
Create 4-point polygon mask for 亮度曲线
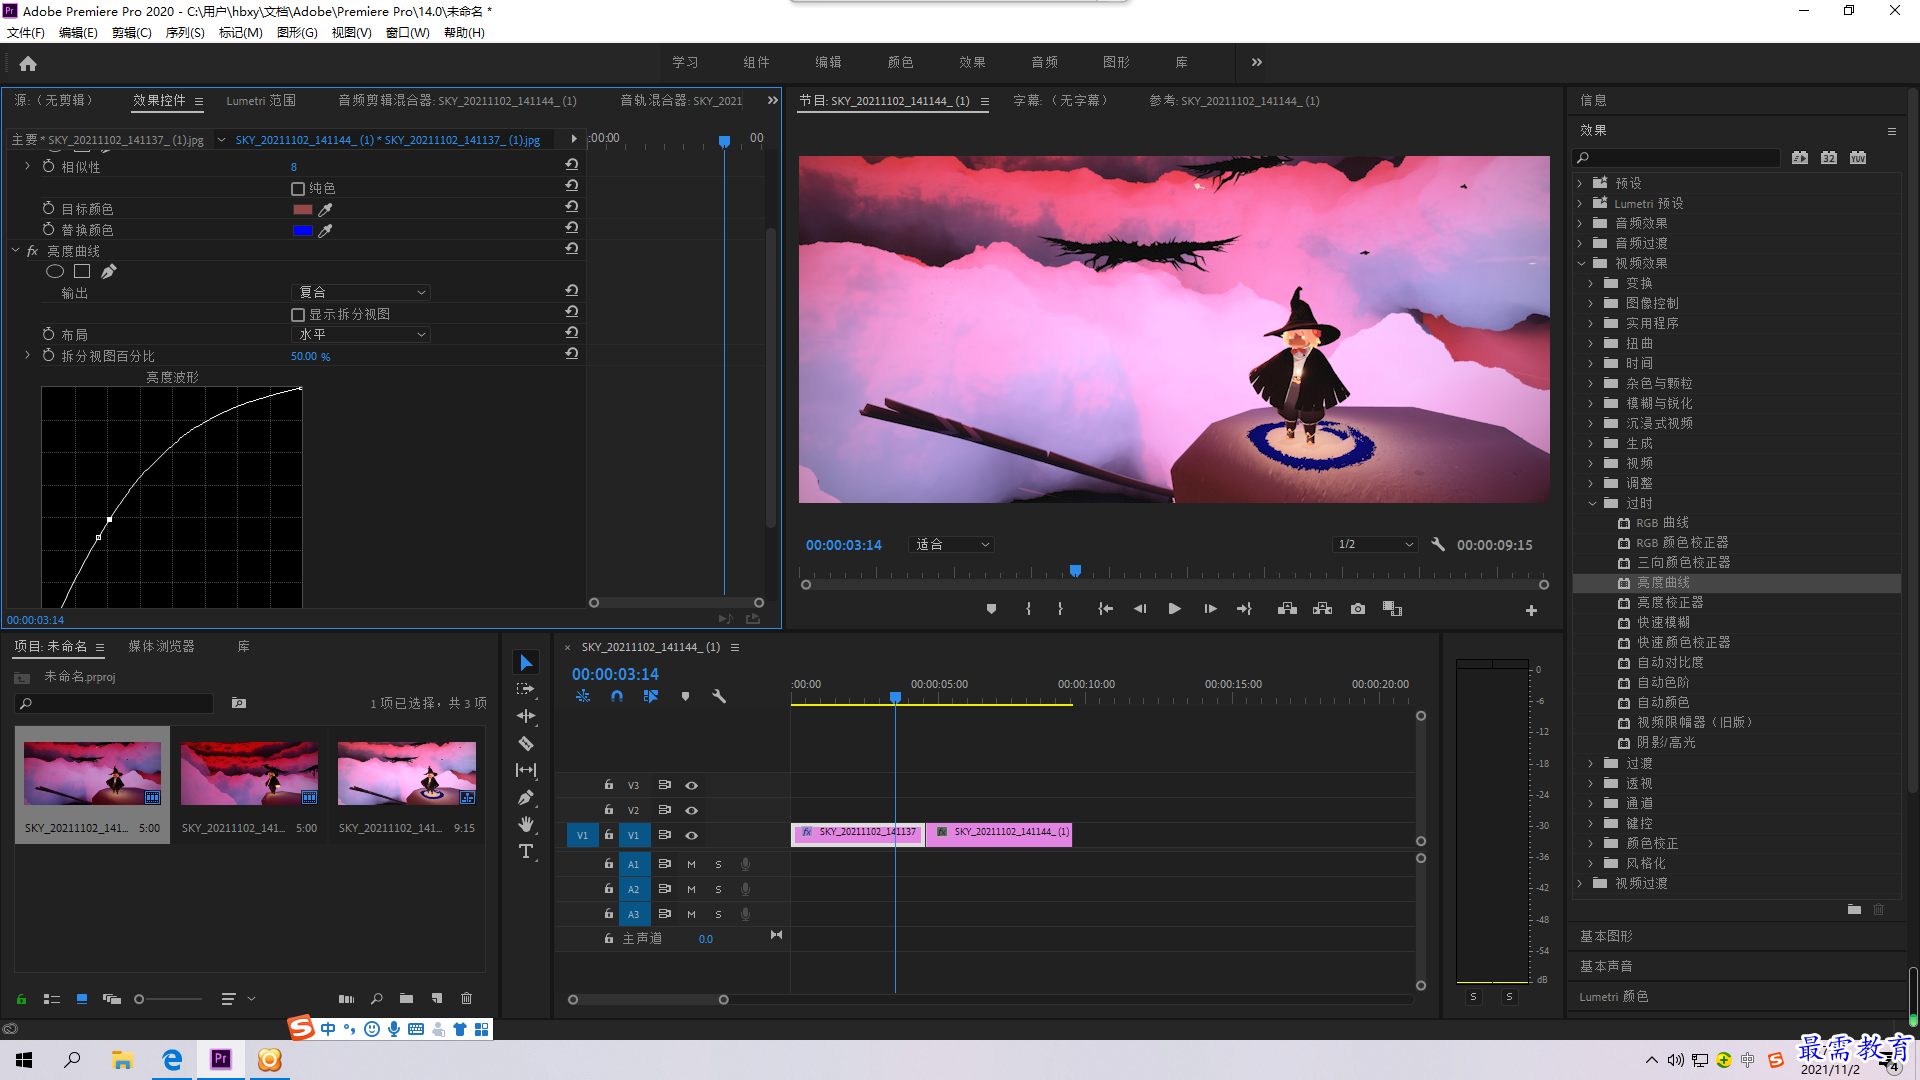click(82, 271)
